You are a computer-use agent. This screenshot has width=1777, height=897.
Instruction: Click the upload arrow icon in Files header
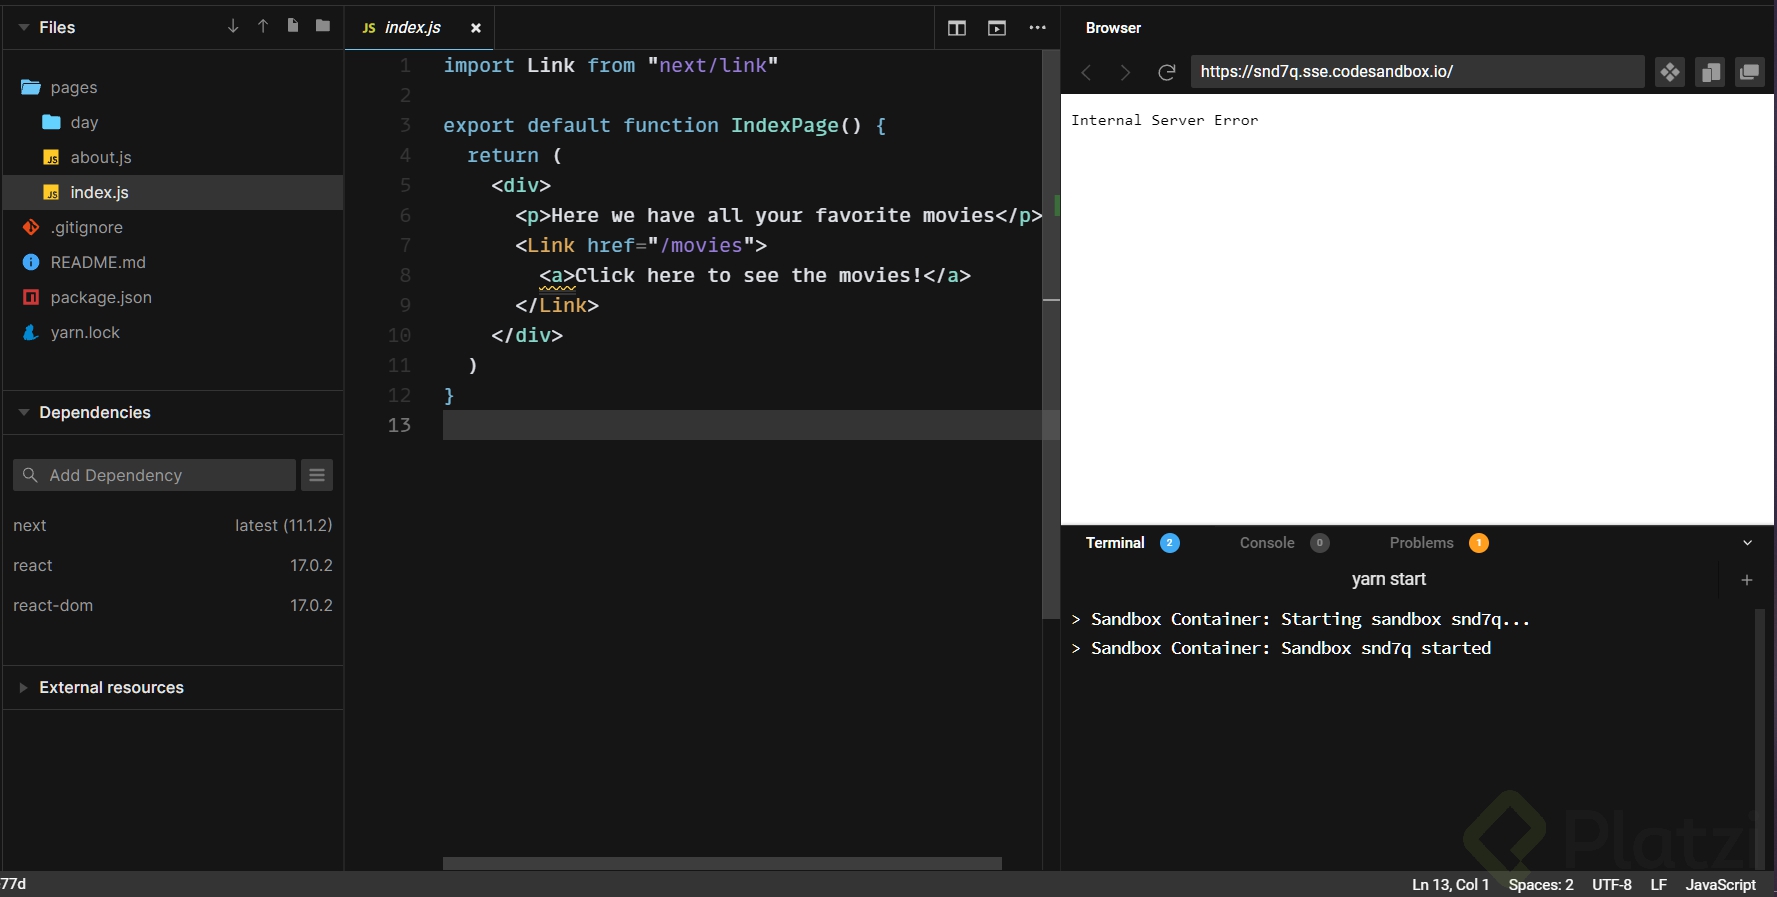[263, 26]
